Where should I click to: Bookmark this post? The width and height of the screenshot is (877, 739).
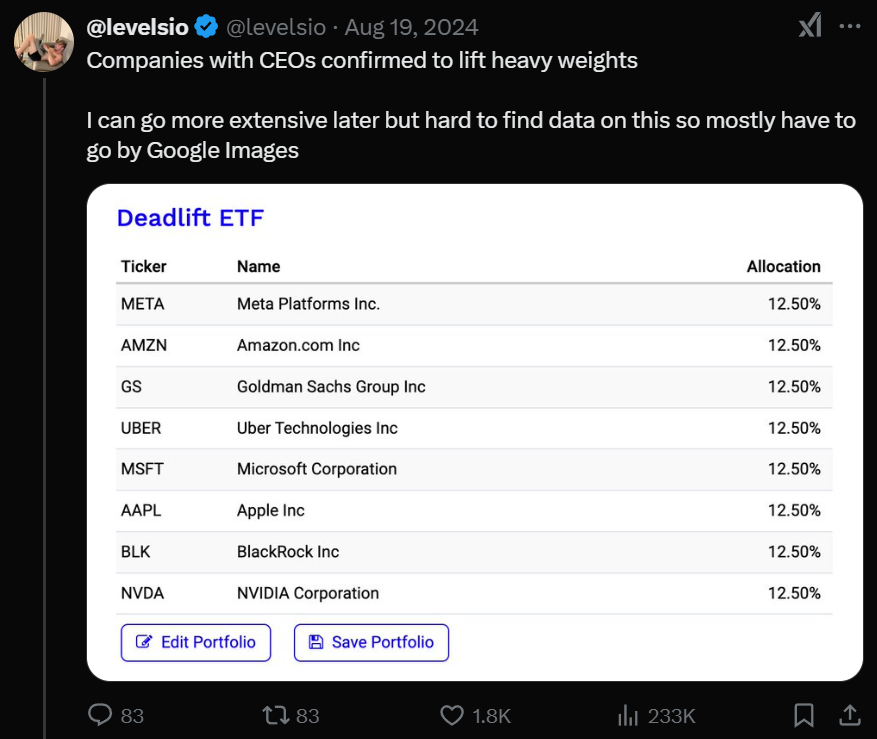tap(803, 715)
